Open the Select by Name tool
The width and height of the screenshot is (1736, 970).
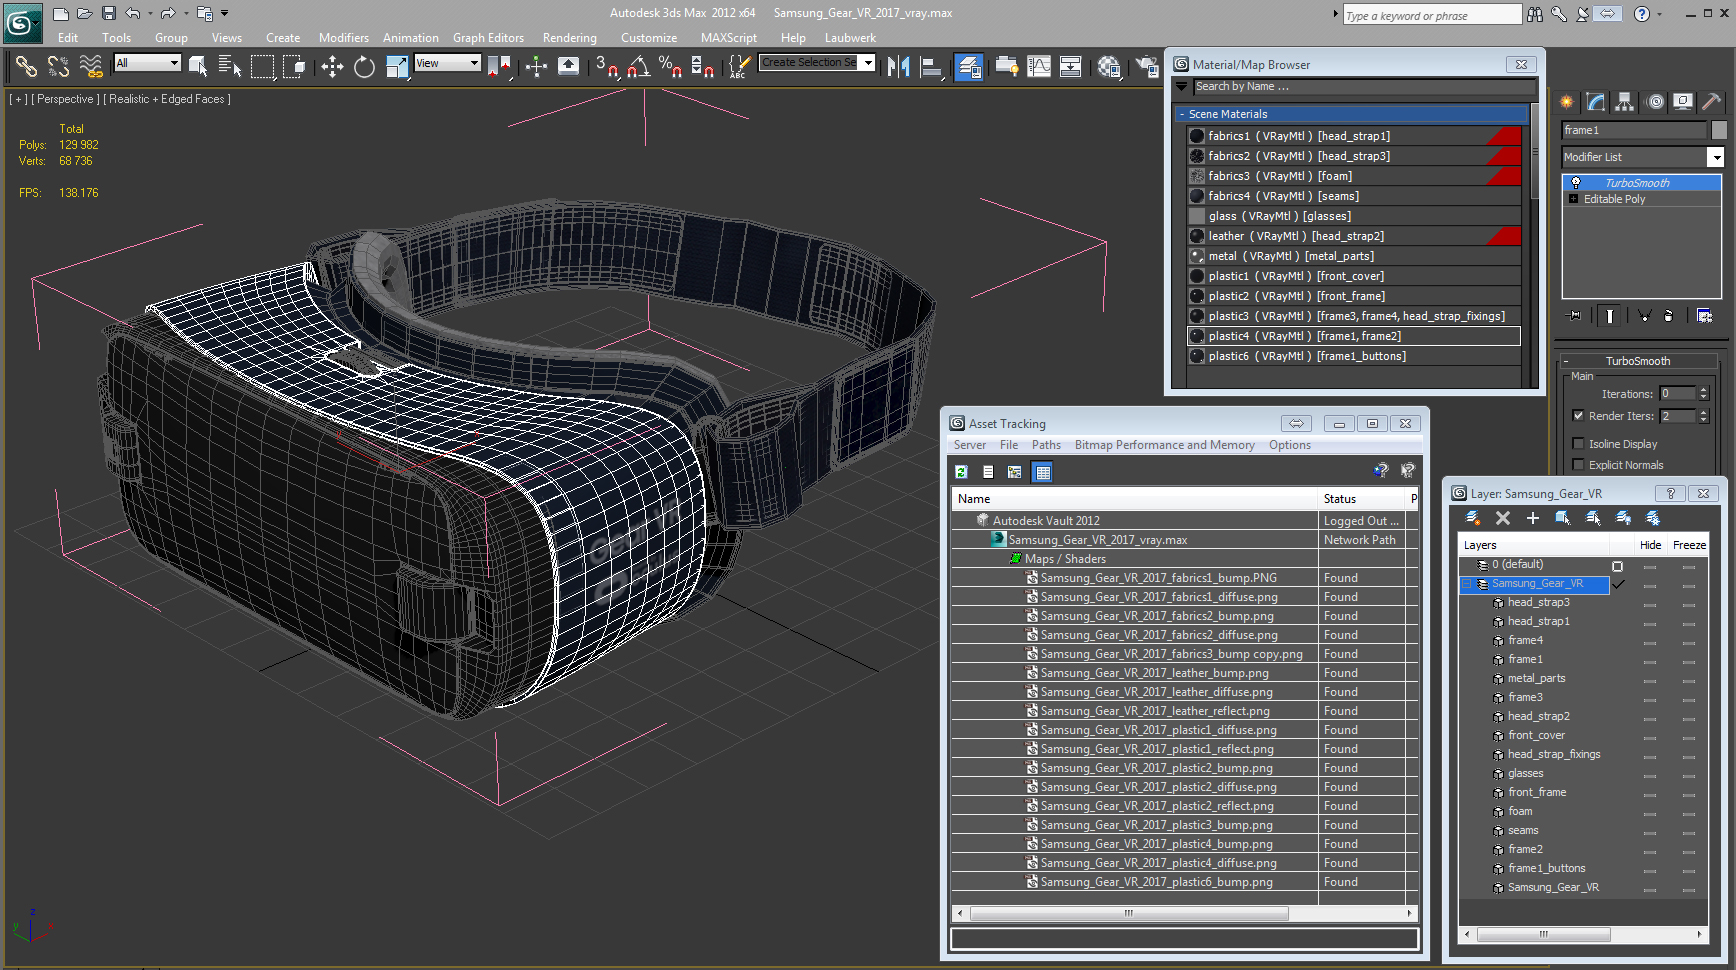click(x=230, y=67)
